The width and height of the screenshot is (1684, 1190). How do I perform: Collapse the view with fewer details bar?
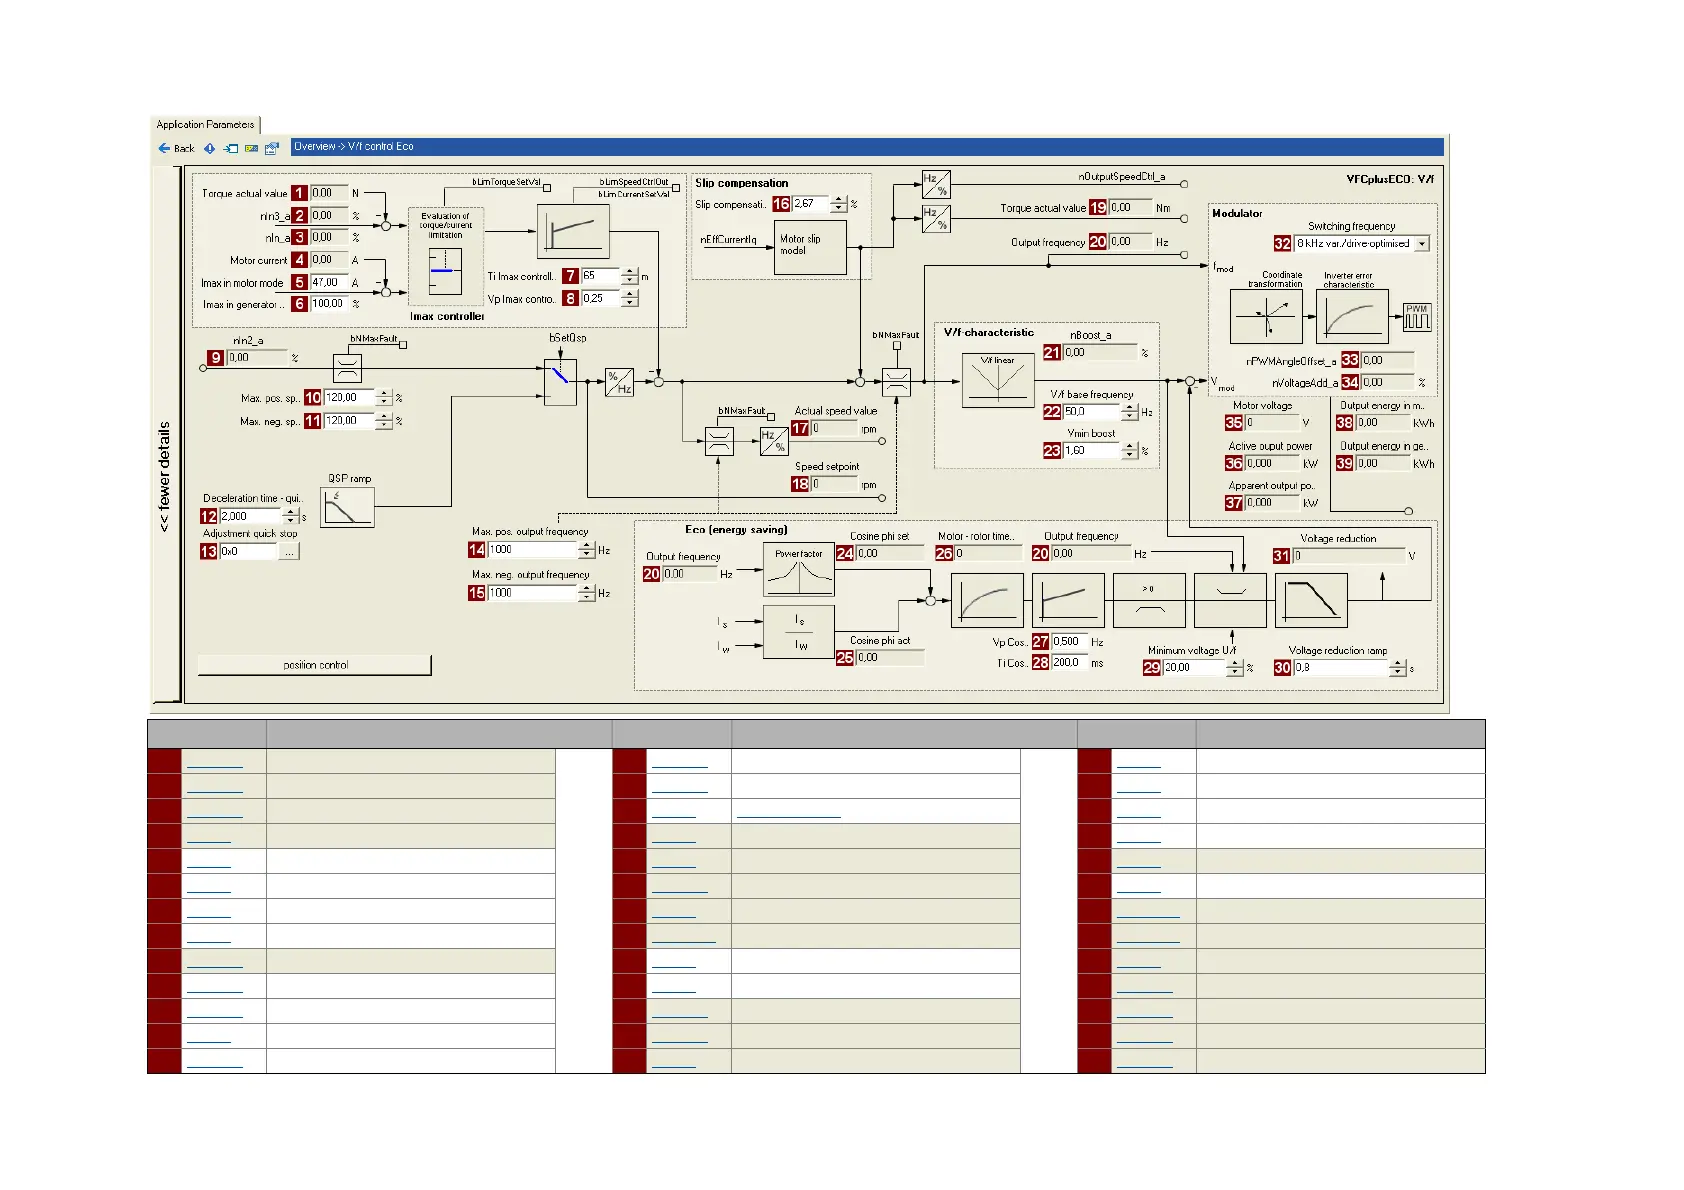click(165, 476)
